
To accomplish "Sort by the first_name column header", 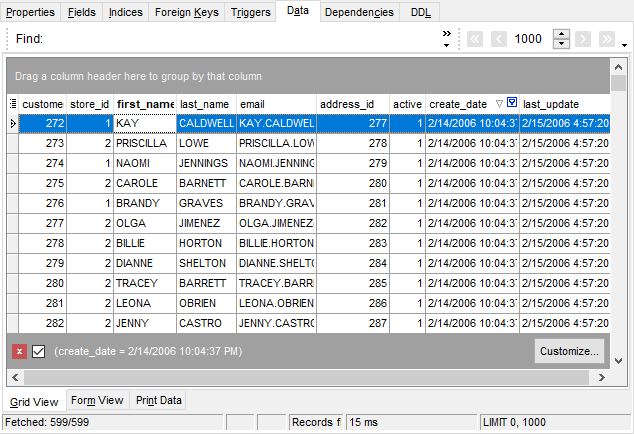I will point(144,104).
